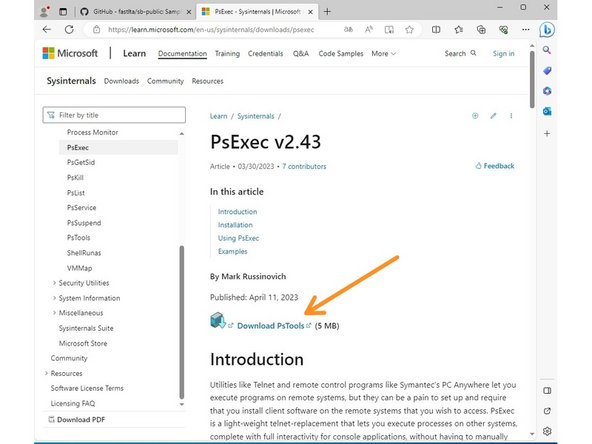
Task: Click the Download PDF button
Action: tap(77, 420)
